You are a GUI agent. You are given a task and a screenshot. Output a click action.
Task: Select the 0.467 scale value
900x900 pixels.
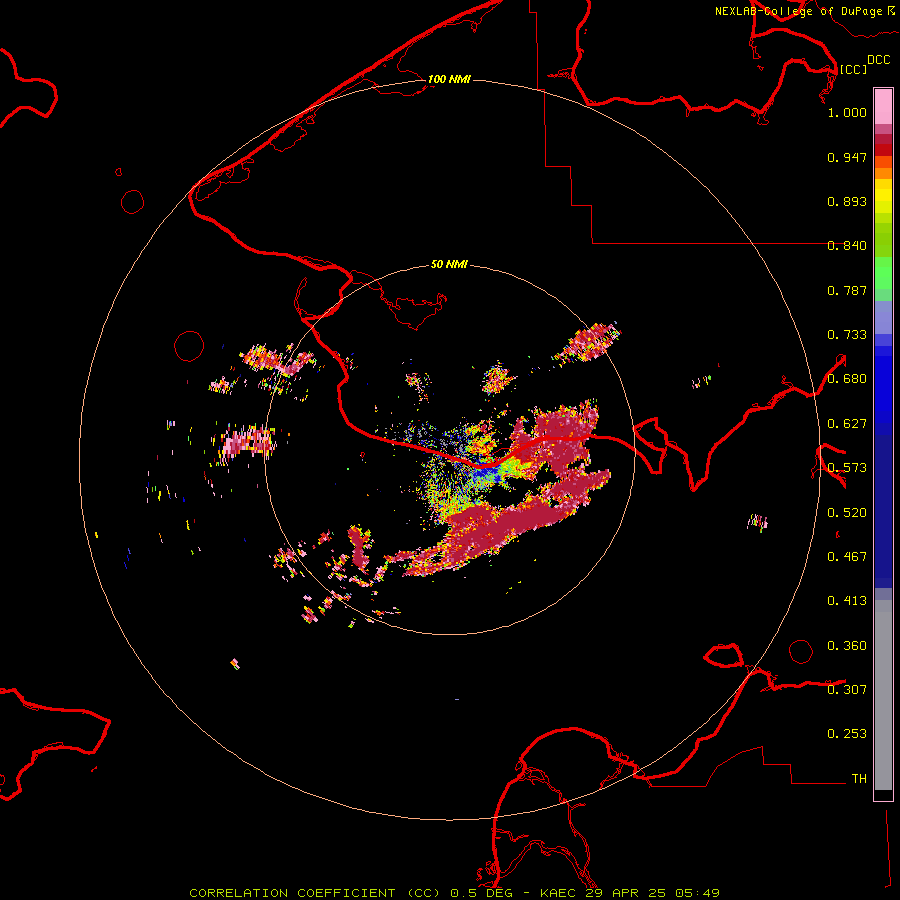click(847, 557)
